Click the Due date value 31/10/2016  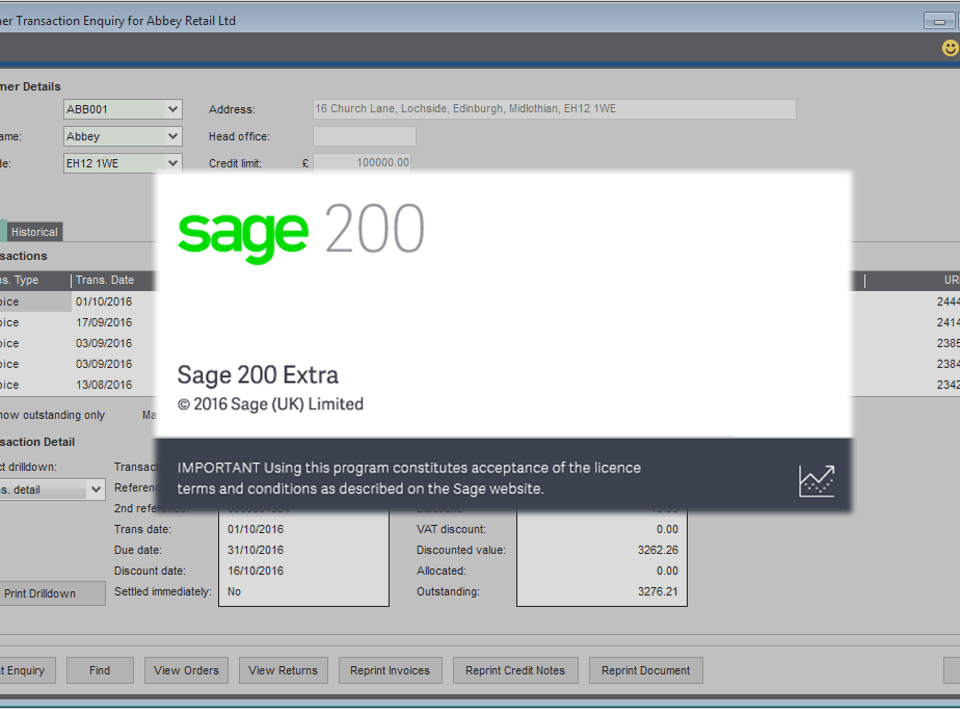(x=256, y=550)
